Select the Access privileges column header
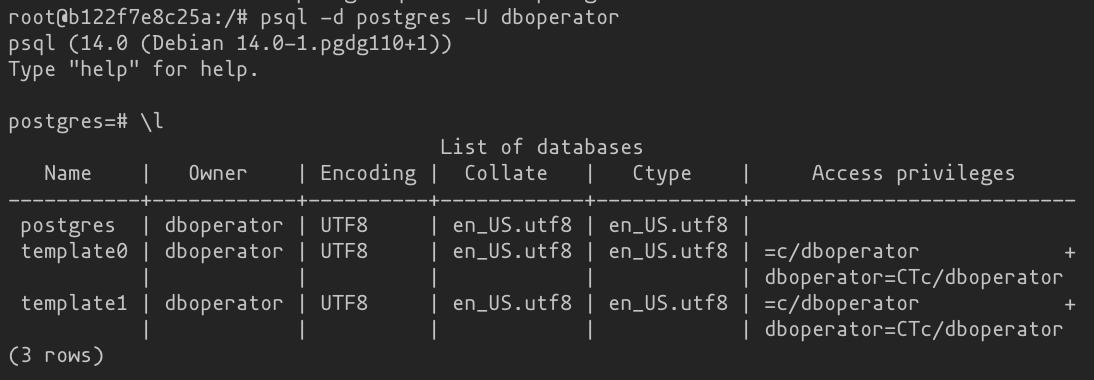1094x380 pixels. tap(913, 174)
